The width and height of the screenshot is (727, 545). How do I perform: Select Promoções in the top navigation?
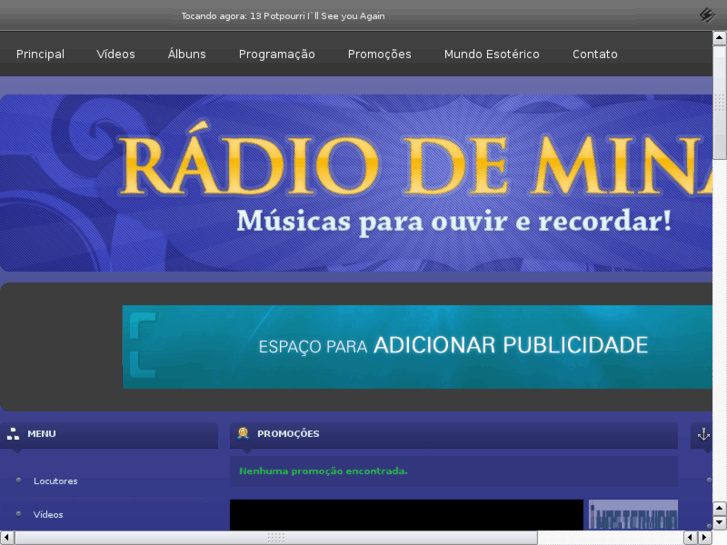pos(379,55)
